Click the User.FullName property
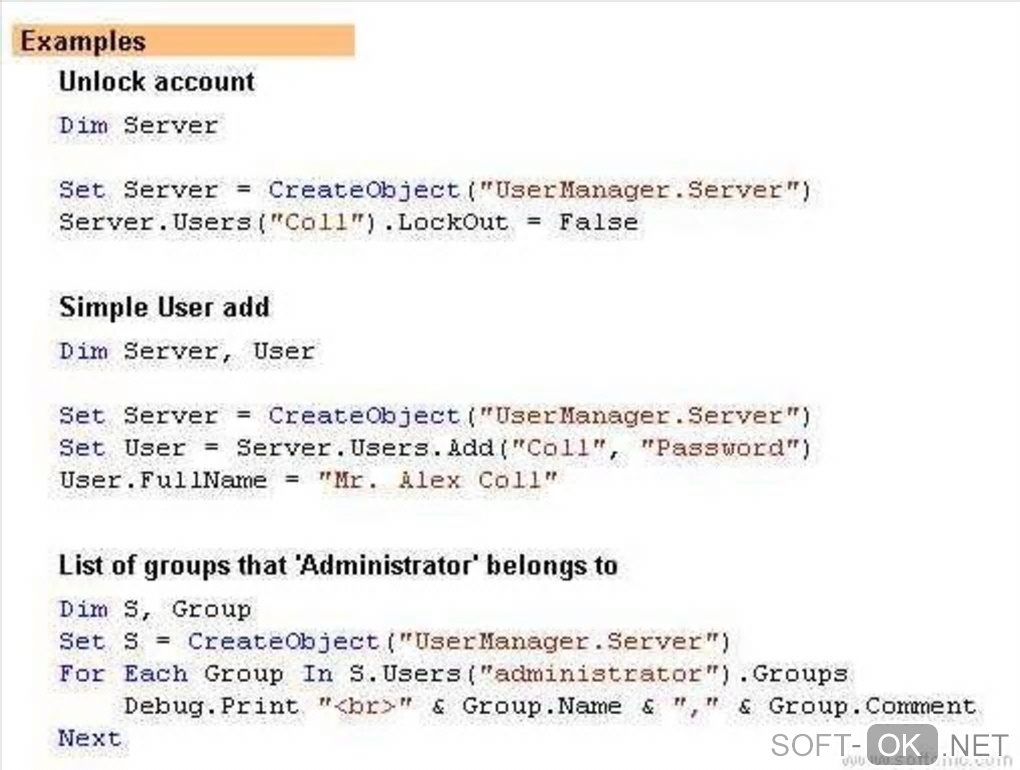This screenshot has width=1020, height=770. [x=163, y=480]
